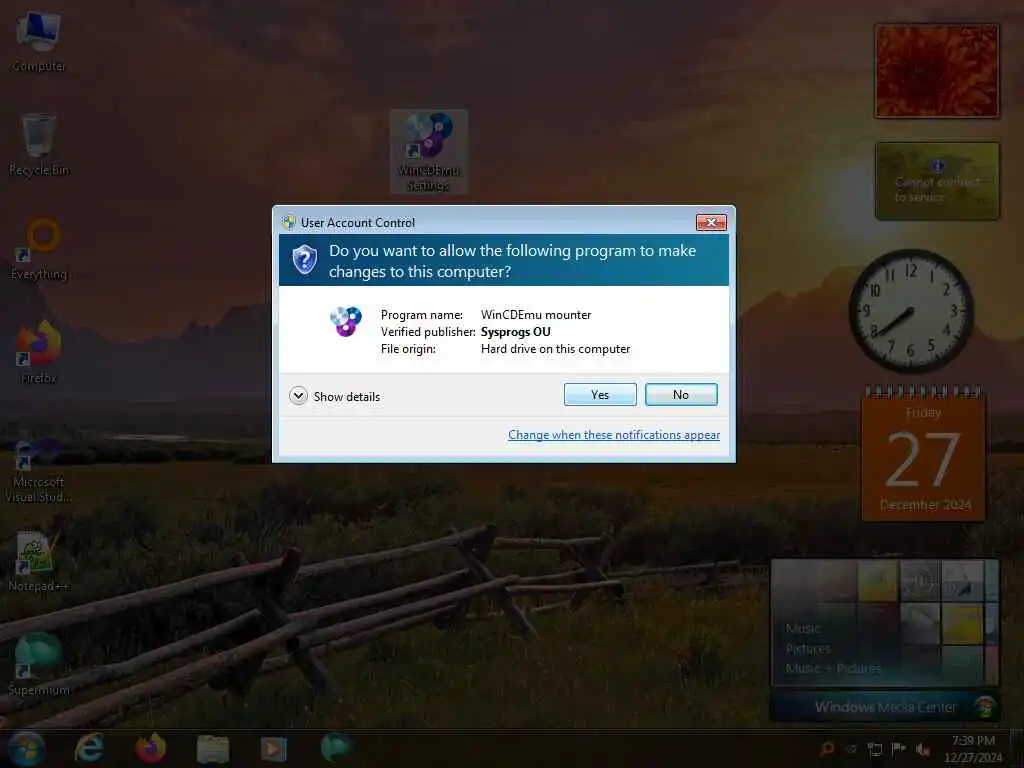Open Supermium from the taskbar
Viewport: 1024px width, 768px height.
pyautogui.click(x=337, y=748)
